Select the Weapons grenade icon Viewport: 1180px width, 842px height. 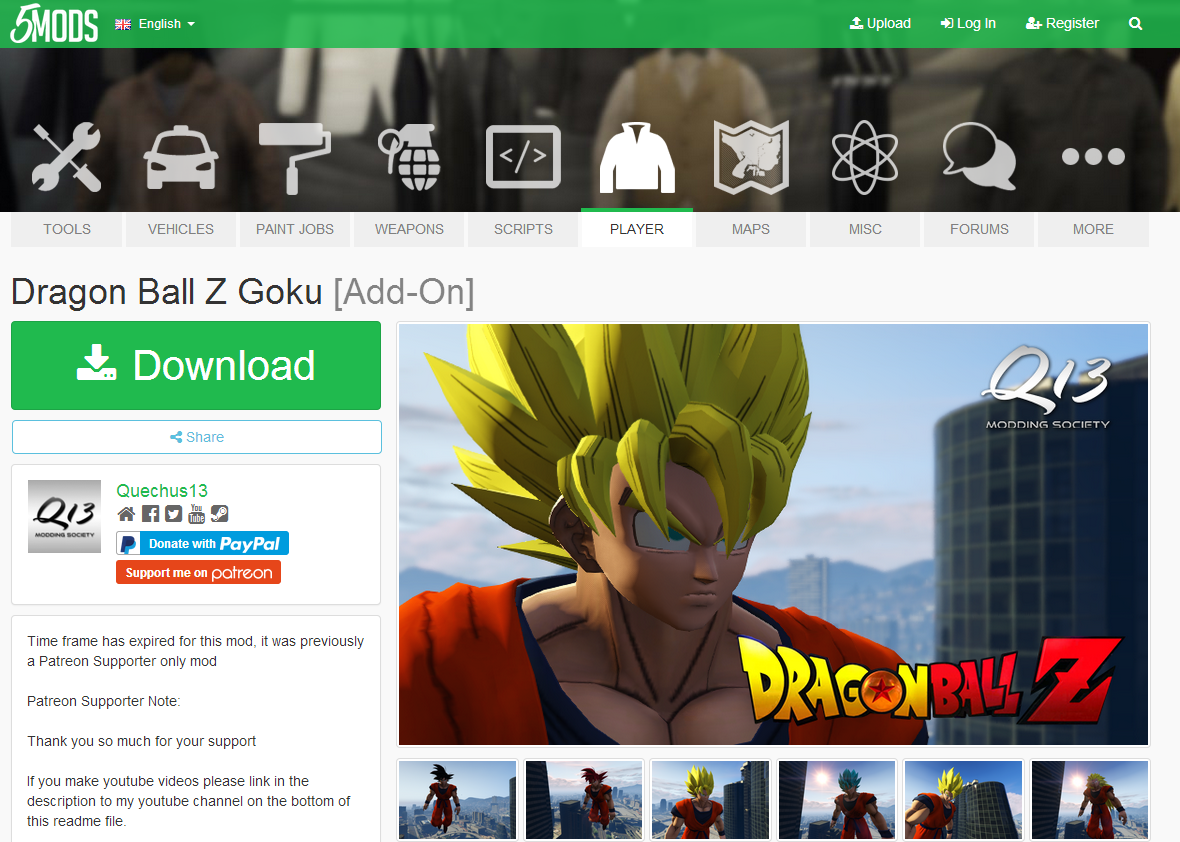409,157
